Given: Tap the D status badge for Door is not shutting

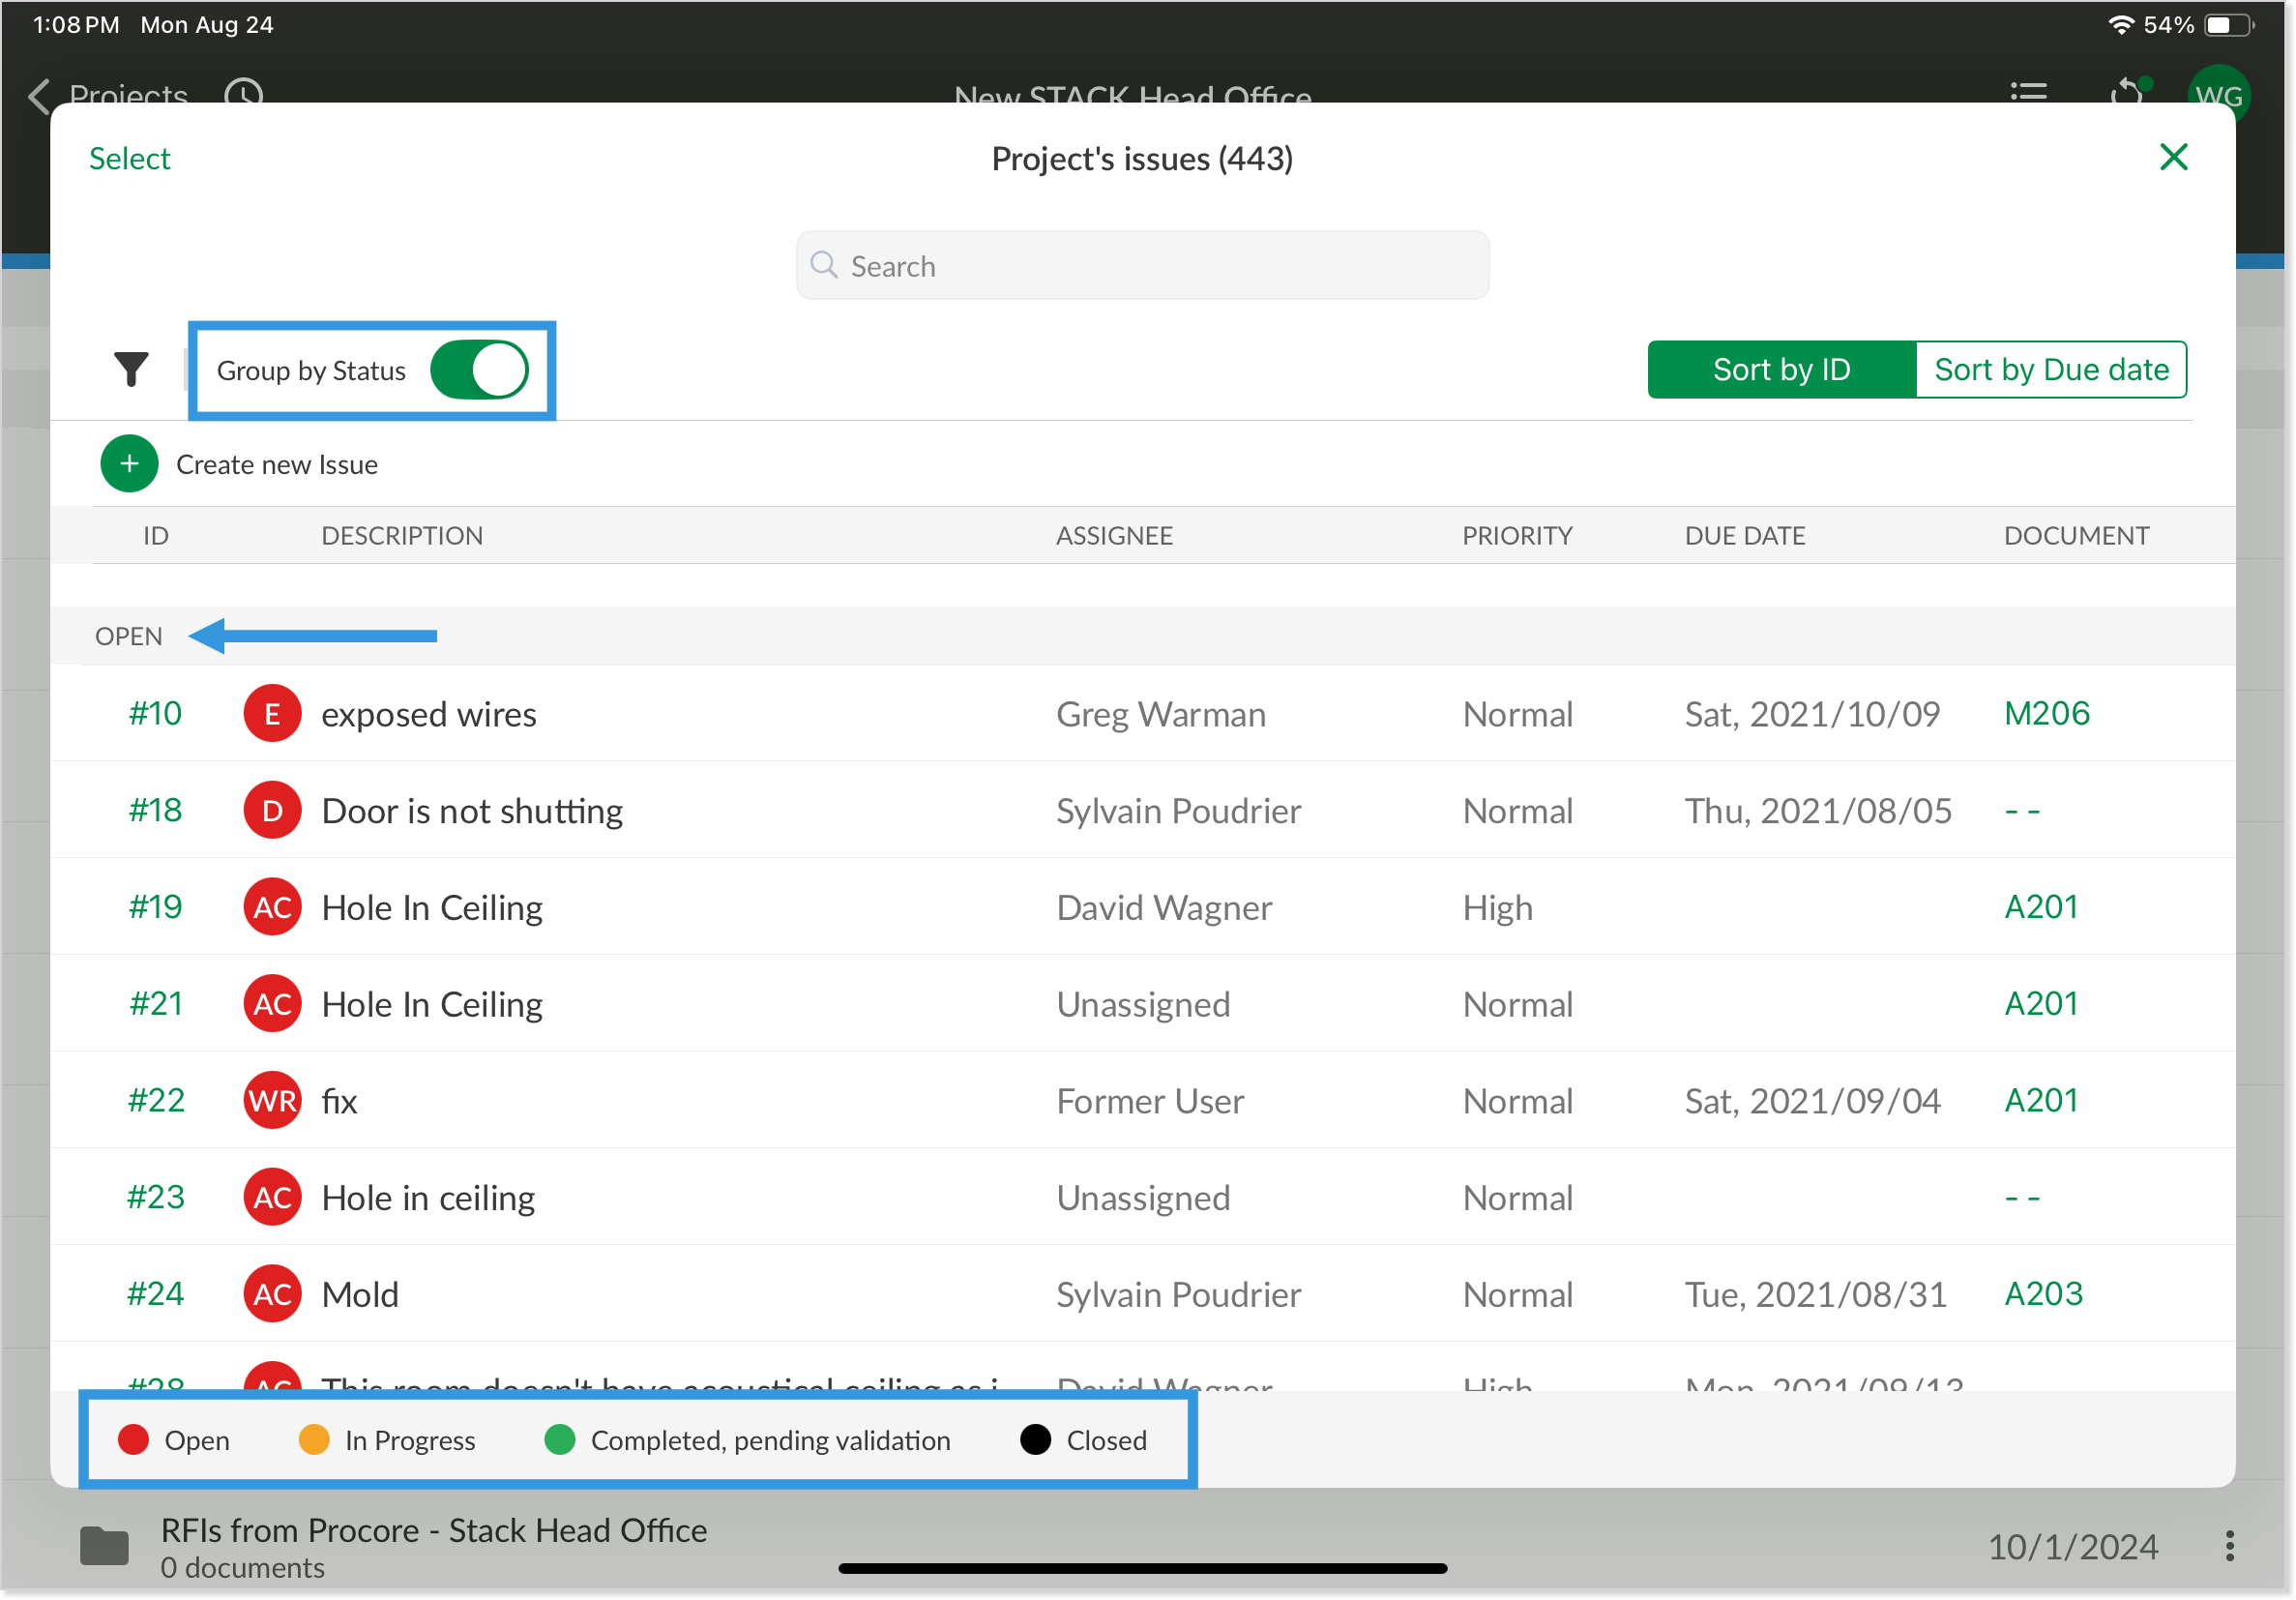Looking at the screenshot, I should pyautogui.click(x=272, y=811).
